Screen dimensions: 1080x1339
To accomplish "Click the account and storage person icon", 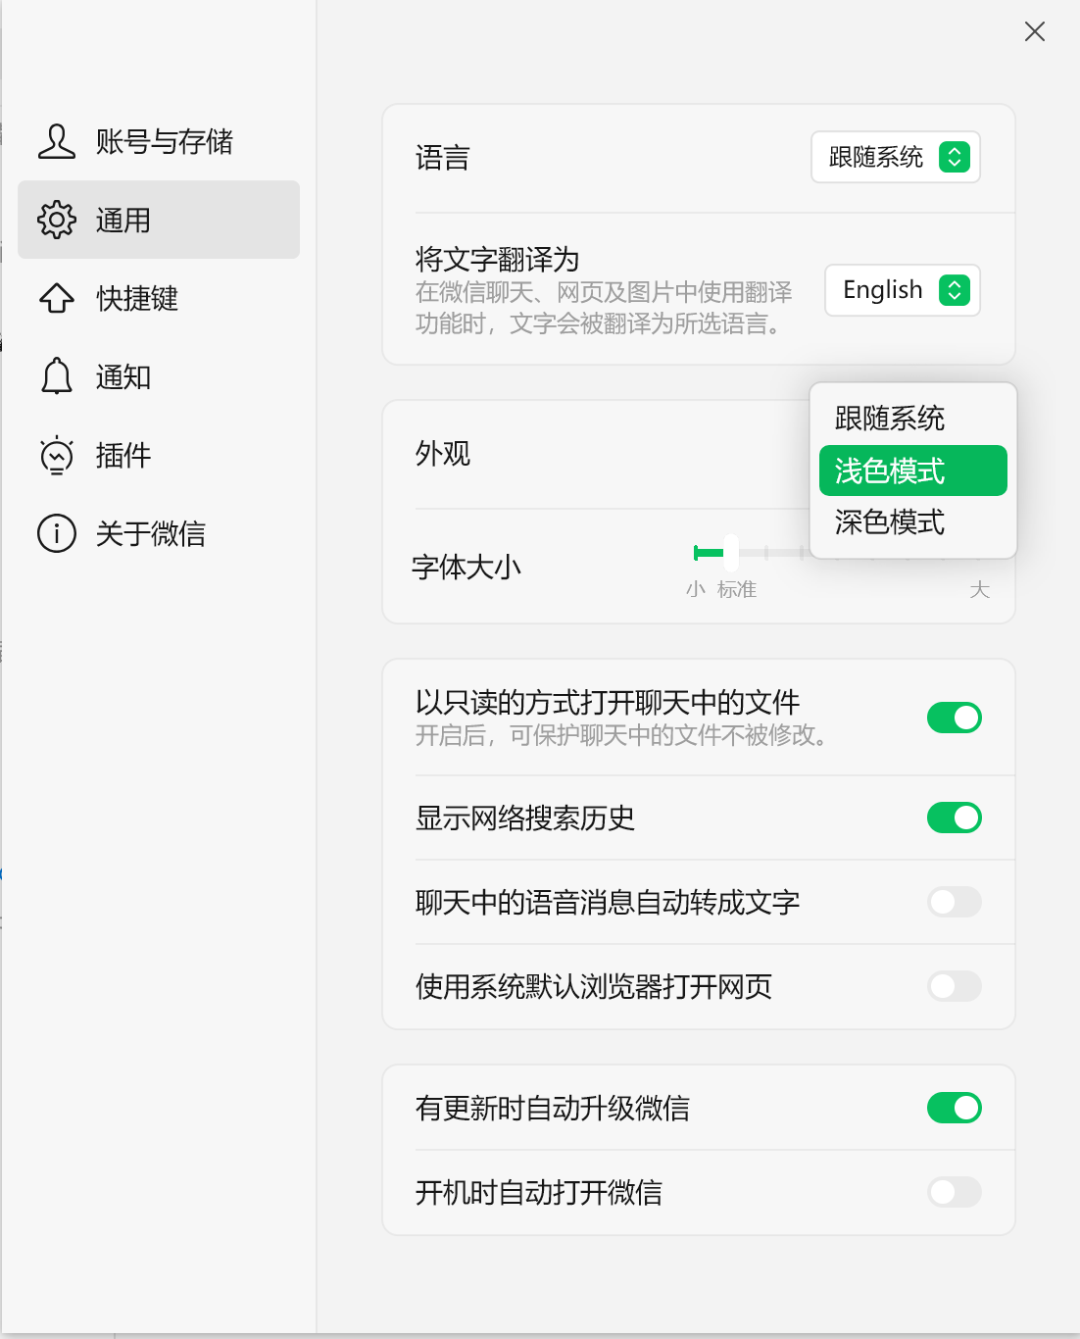I will (x=57, y=142).
